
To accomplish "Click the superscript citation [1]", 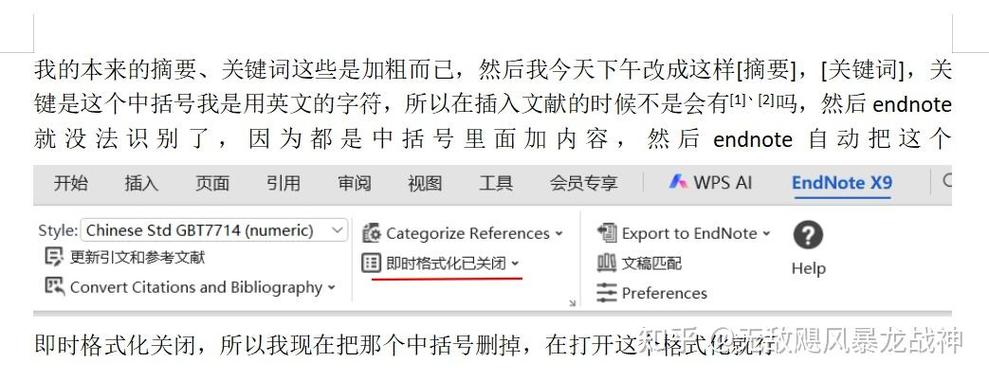I will pos(738,99).
